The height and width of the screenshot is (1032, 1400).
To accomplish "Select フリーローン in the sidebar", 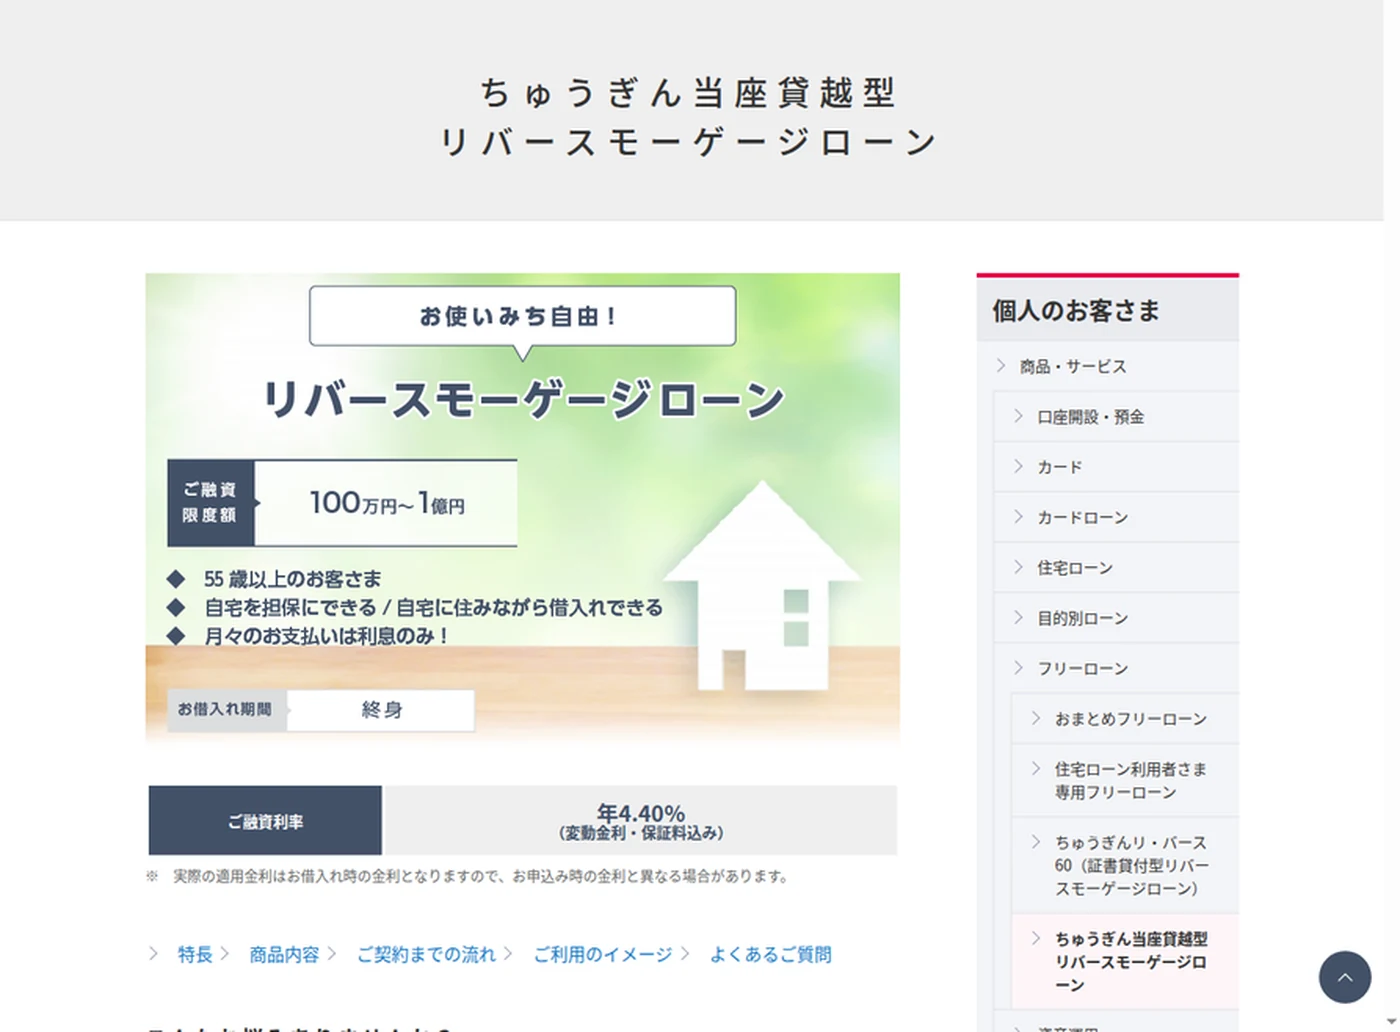I will (x=1116, y=668).
